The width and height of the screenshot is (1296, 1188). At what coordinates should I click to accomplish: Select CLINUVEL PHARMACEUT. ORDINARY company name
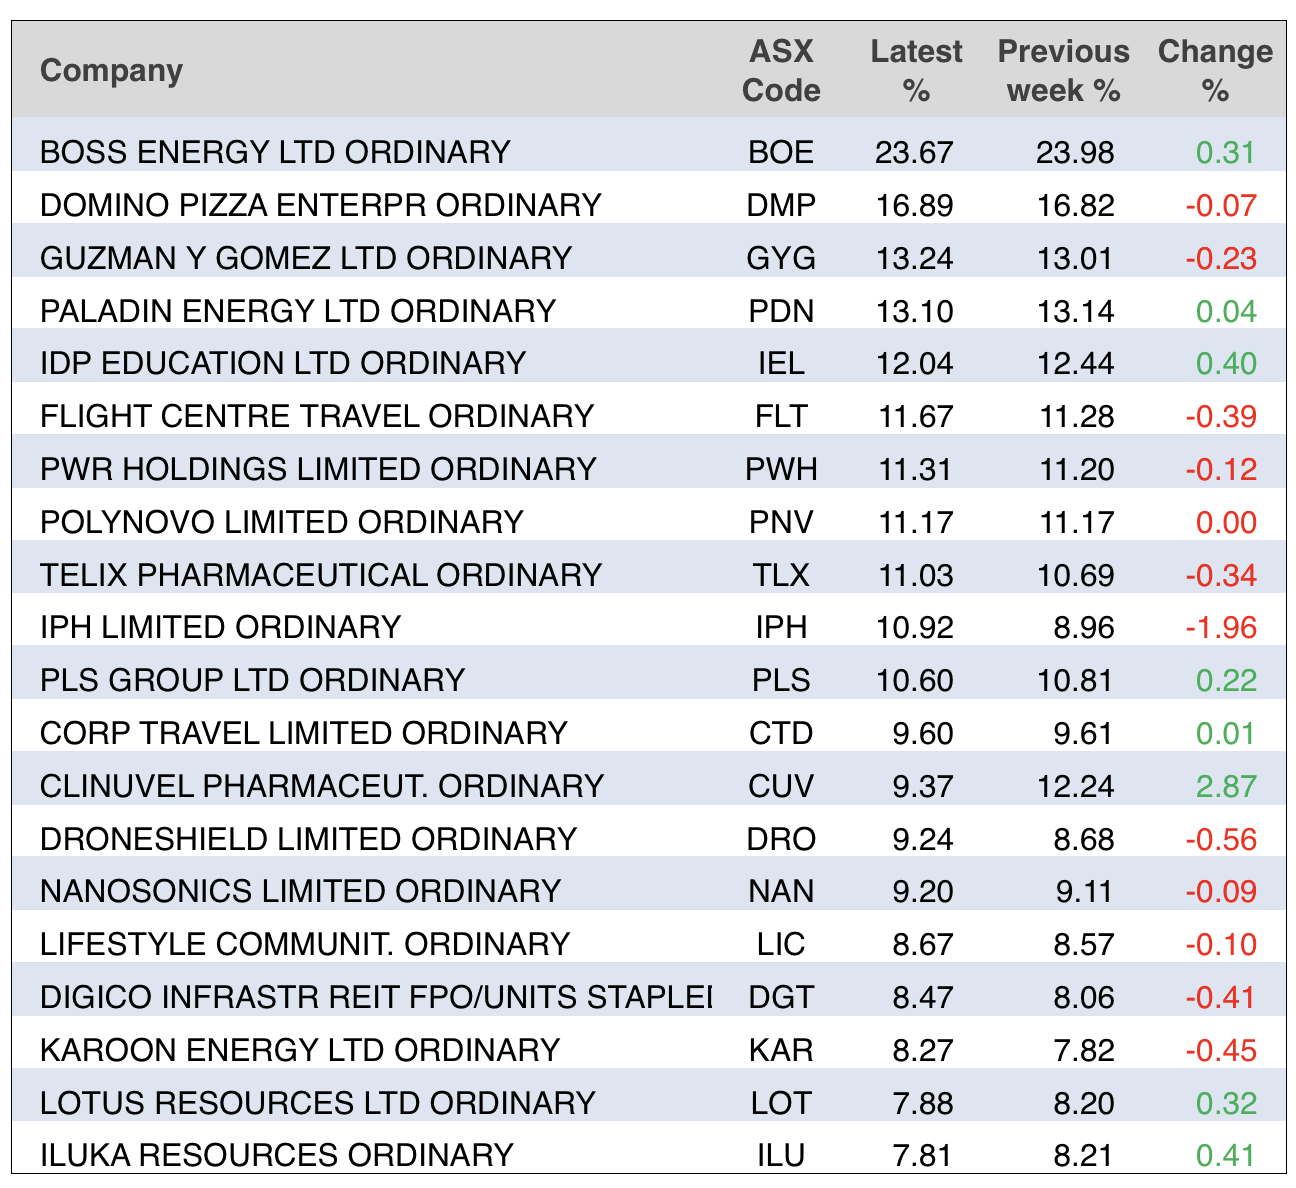(322, 786)
